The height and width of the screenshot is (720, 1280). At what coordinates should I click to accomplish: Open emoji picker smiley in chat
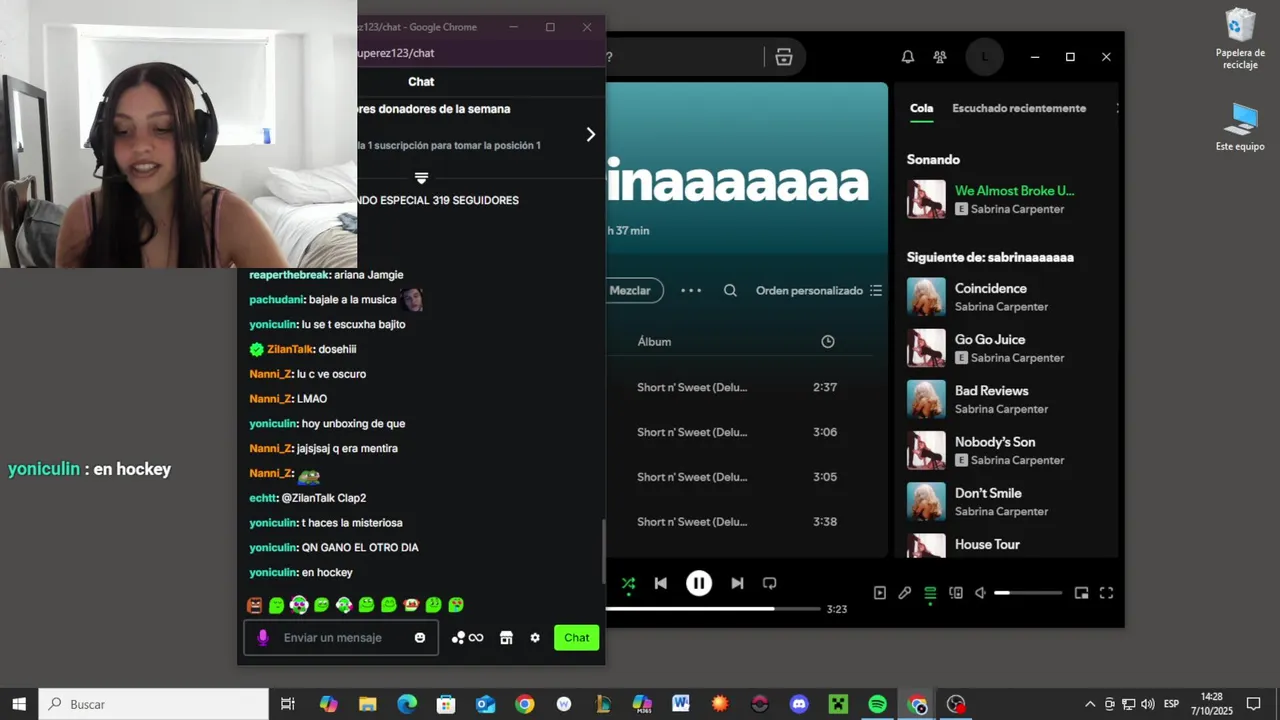(x=420, y=637)
